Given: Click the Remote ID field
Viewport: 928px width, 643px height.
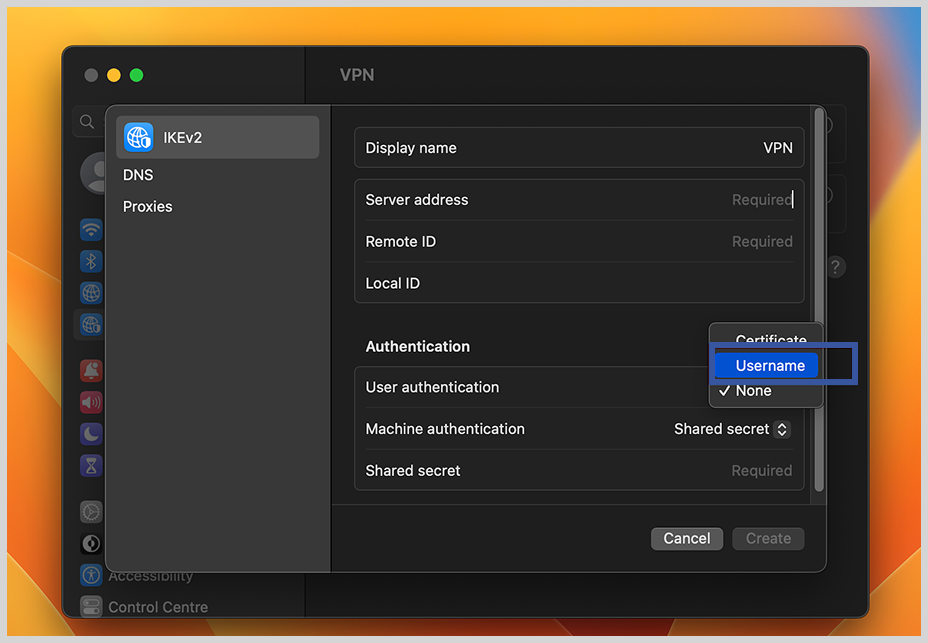Looking at the screenshot, I should [x=579, y=242].
